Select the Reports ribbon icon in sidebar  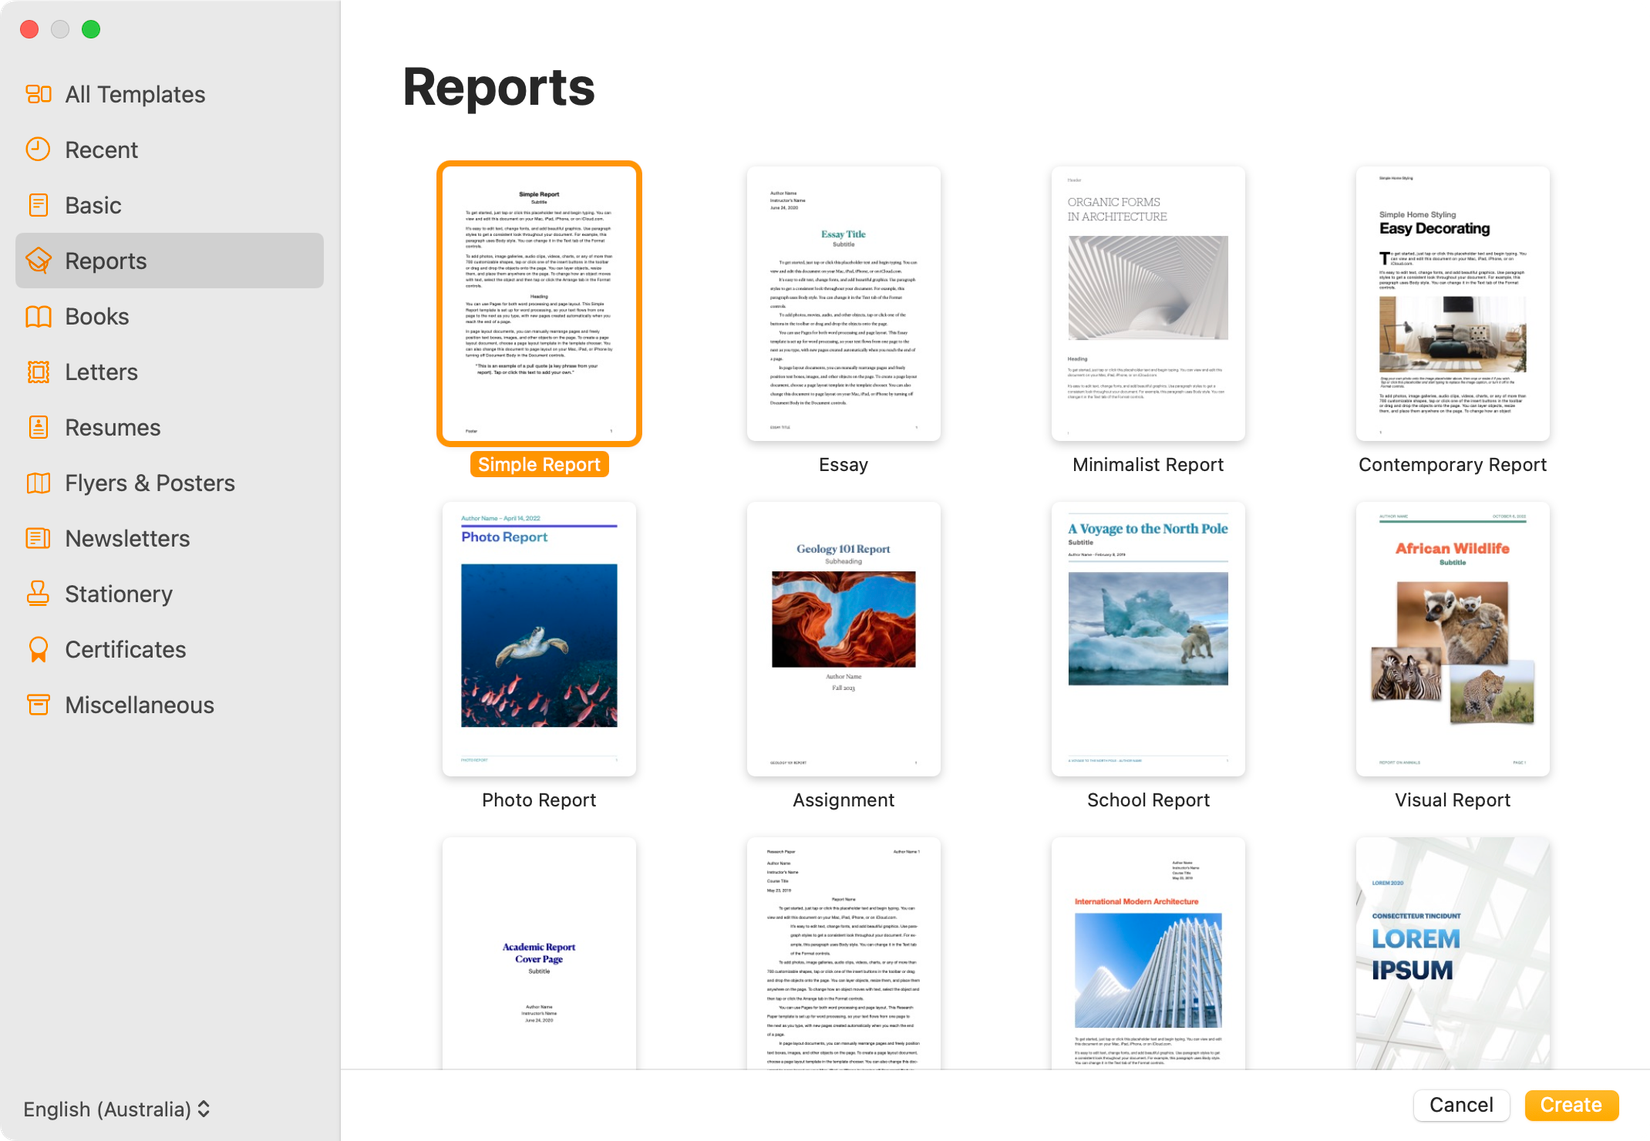click(x=39, y=260)
